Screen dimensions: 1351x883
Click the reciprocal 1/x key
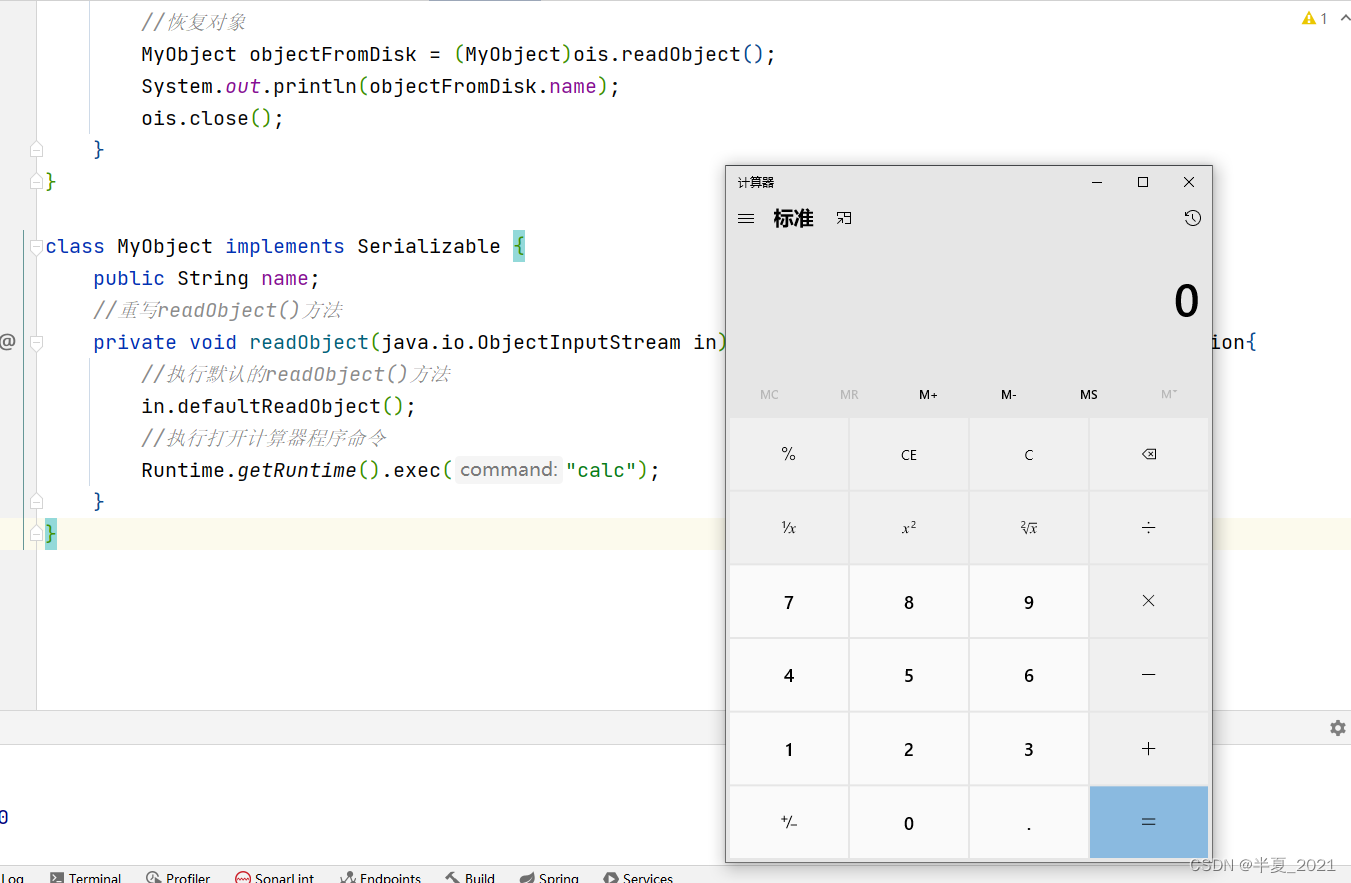point(789,528)
